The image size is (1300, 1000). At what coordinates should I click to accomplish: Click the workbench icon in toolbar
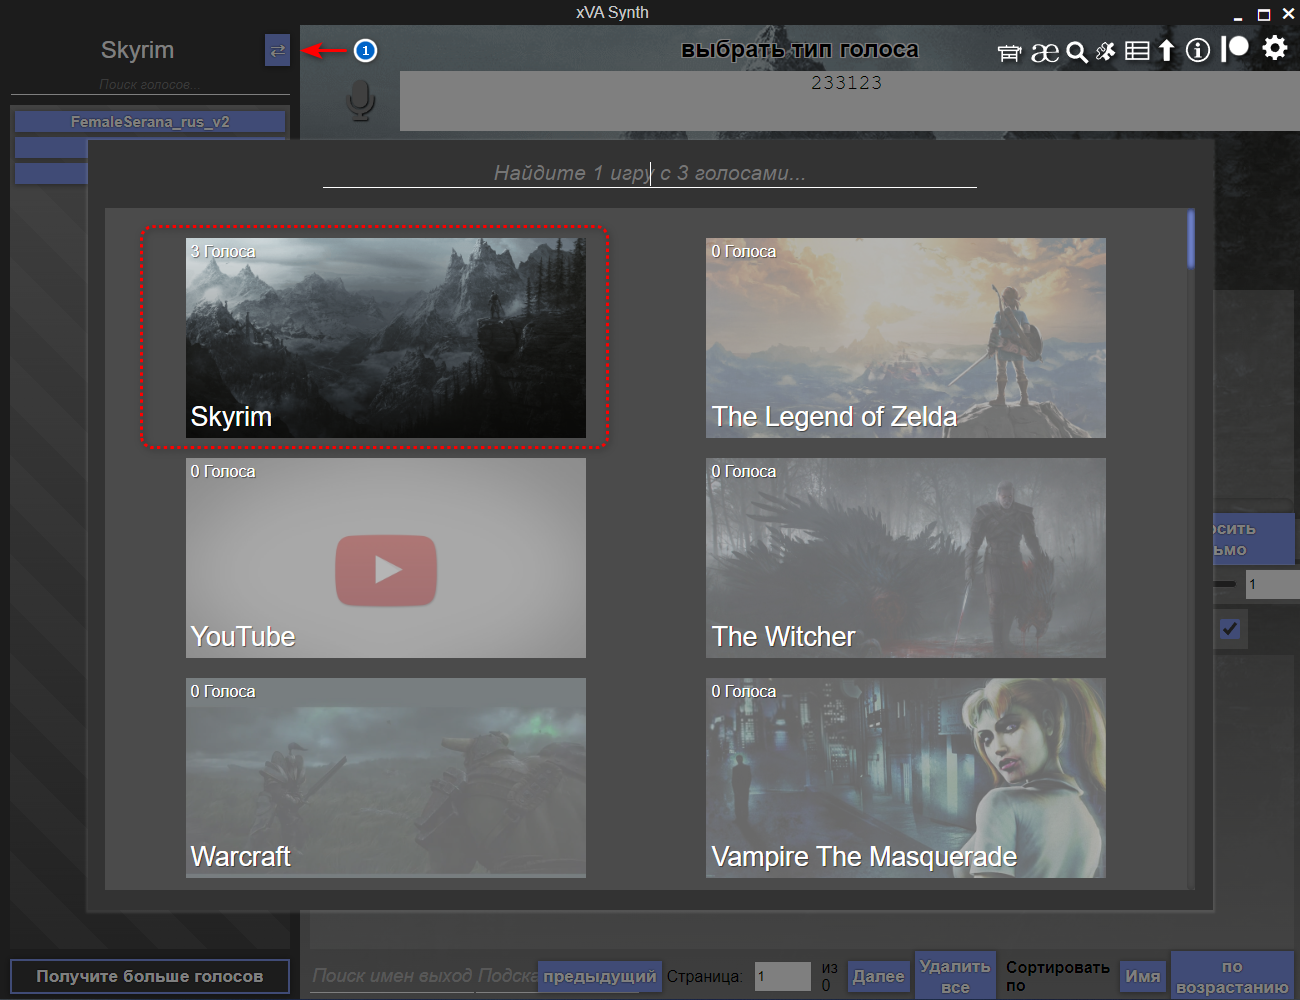click(1009, 53)
